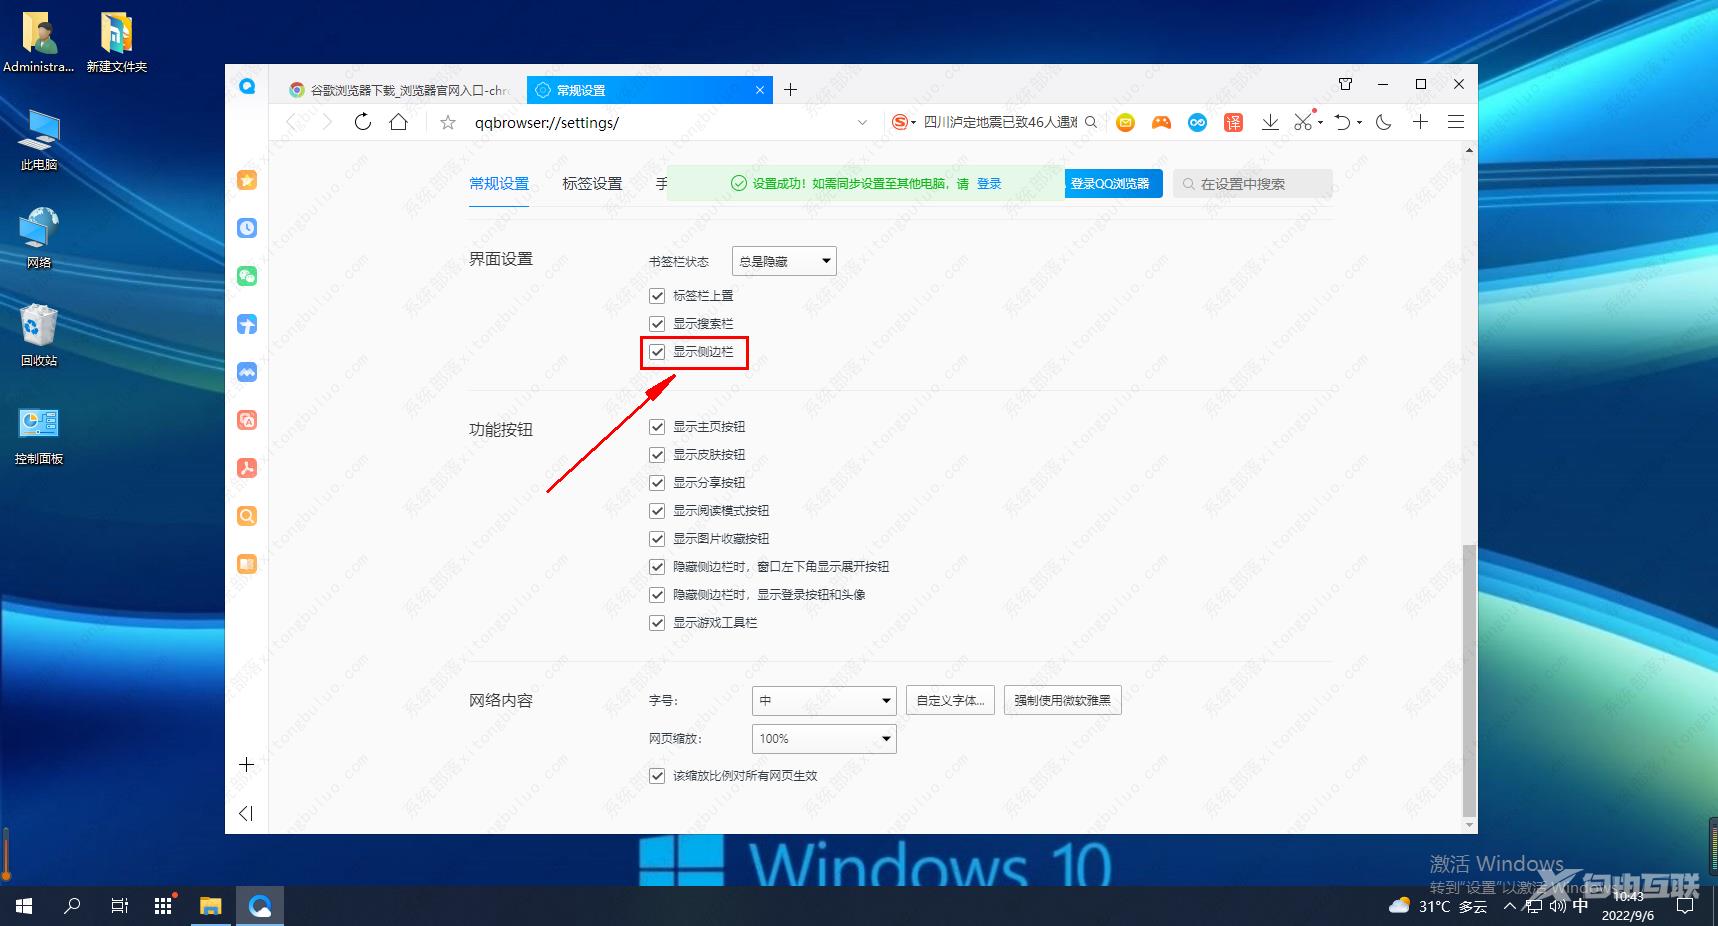Reload the page with the refresh icon

click(363, 122)
